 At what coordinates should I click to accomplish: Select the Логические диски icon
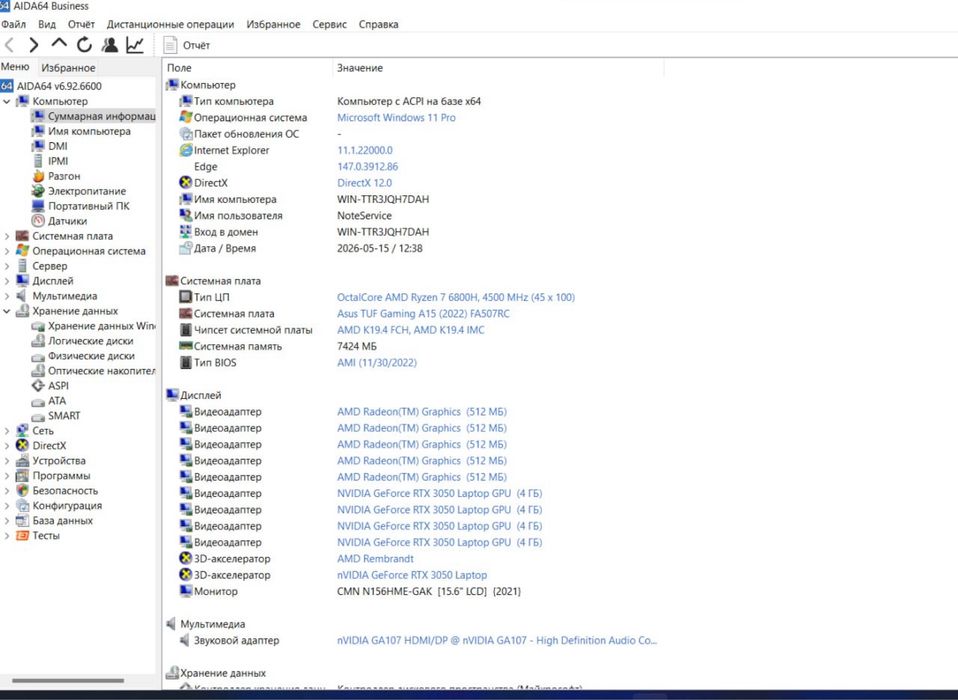point(38,341)
